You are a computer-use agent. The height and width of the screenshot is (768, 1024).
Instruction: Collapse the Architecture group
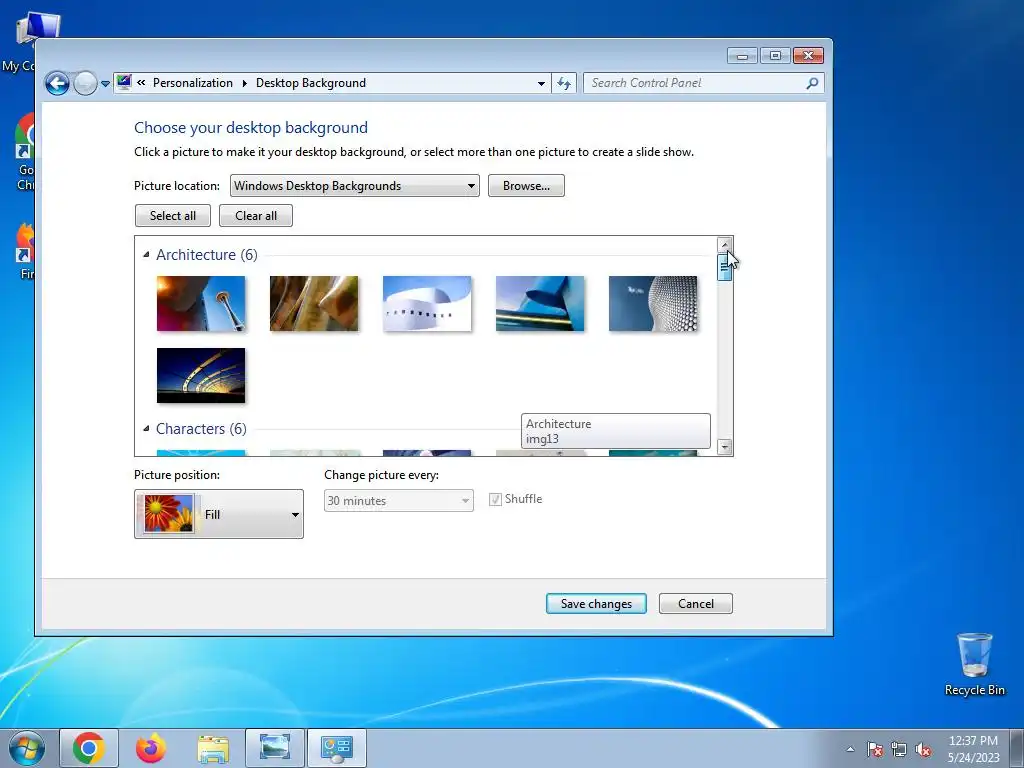(x=146, y=255)
